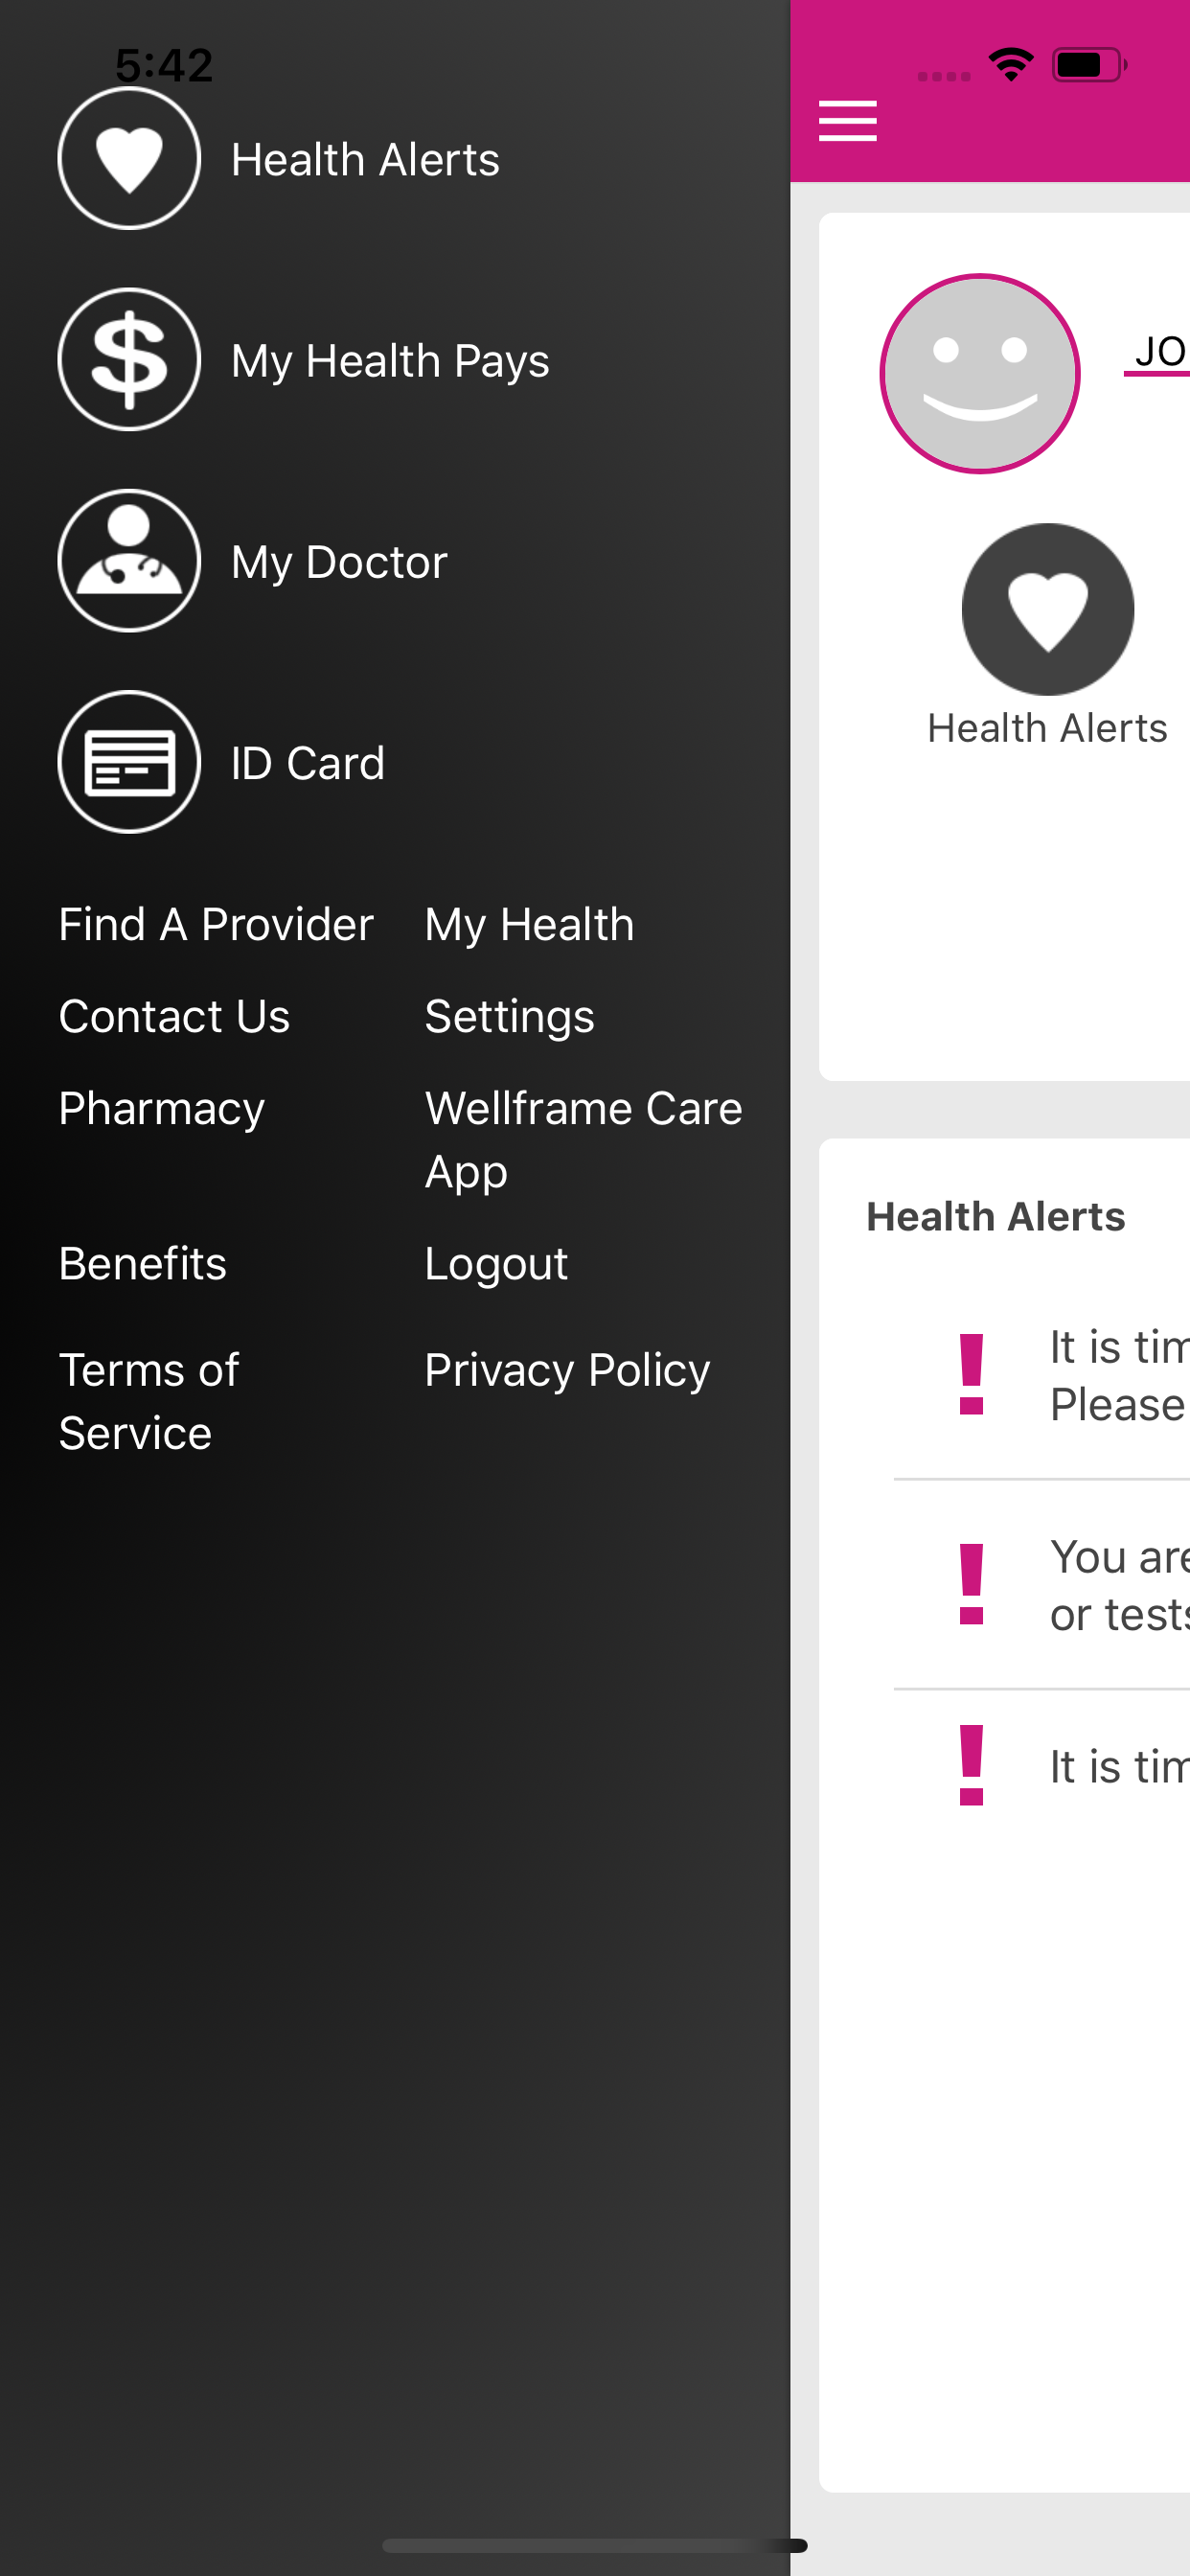The width and height of the screenshot is (1190, 2576).
Task: Open Find A Provider
Action: pyautogui.click(x=216, y=924)
